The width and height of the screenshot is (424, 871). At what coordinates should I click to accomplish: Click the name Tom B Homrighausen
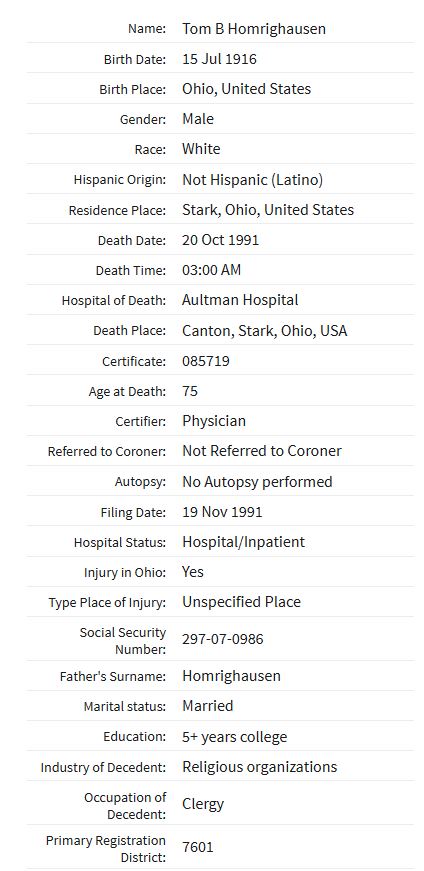click(254, 29)
